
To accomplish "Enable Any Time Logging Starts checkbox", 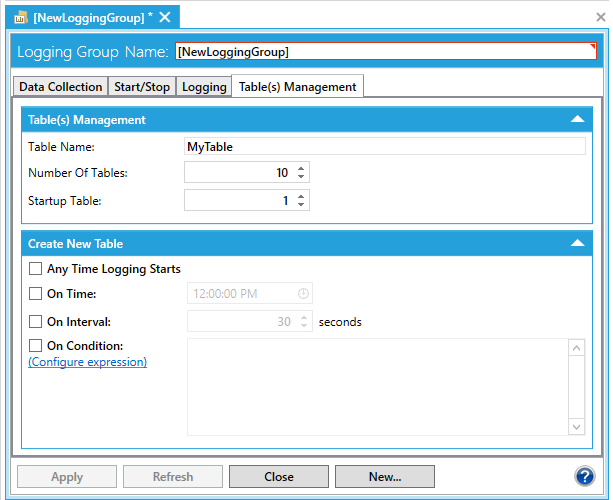I will click(x=36, y=269).
